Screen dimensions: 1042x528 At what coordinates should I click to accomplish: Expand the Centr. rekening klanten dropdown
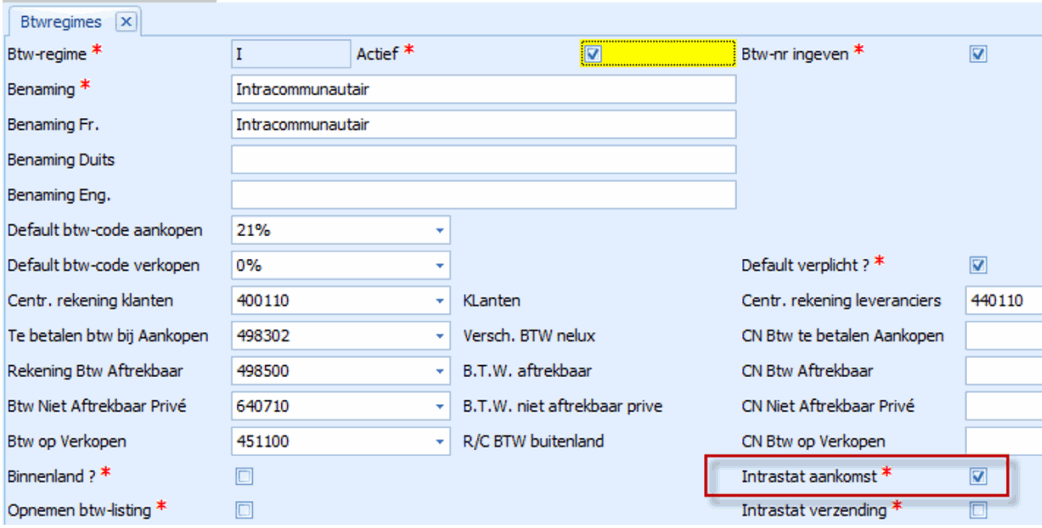coord(439,301)
